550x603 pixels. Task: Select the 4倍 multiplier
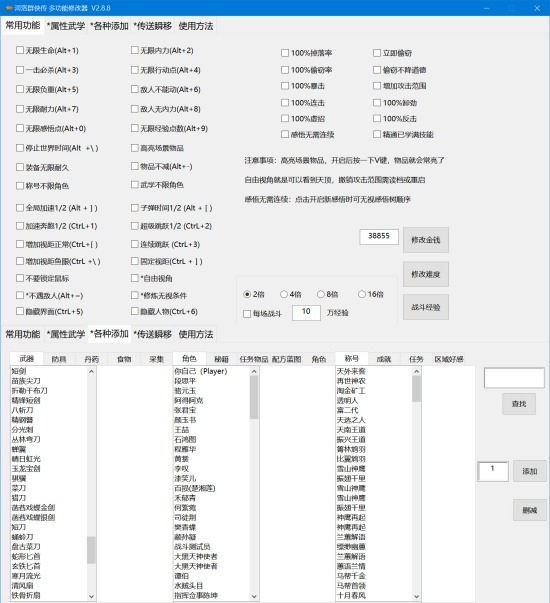coord(284,294)
